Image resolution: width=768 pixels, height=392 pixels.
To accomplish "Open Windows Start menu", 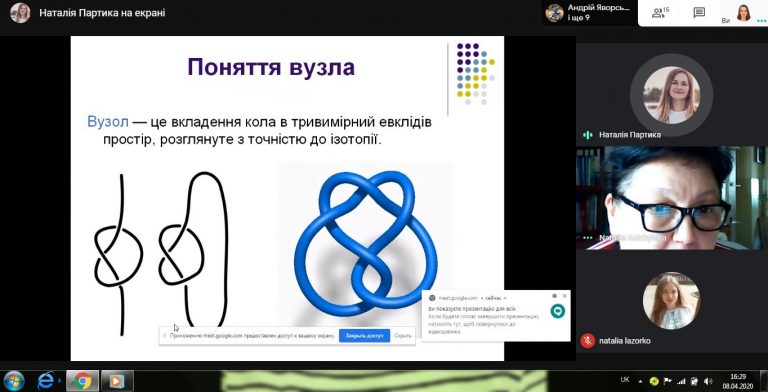I will 14,381.
